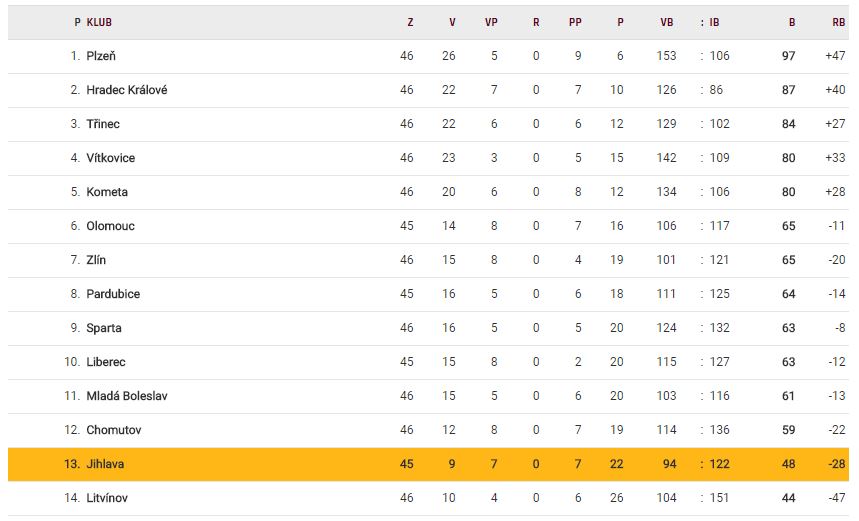
Task: Click the Kometa club name
Action: (107, 192)
